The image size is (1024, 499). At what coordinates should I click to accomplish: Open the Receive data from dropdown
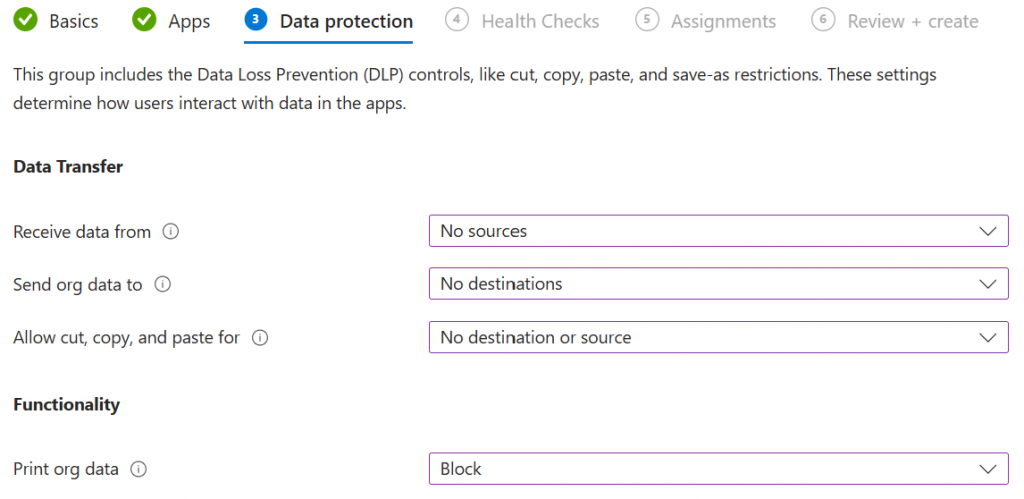(x=718, y=231)
